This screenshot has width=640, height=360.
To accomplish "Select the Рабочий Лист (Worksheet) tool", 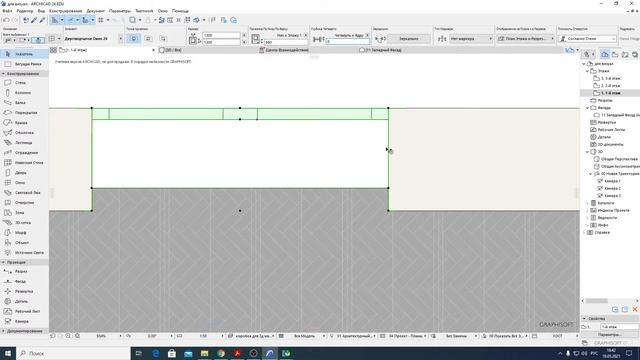I will 24,311.
